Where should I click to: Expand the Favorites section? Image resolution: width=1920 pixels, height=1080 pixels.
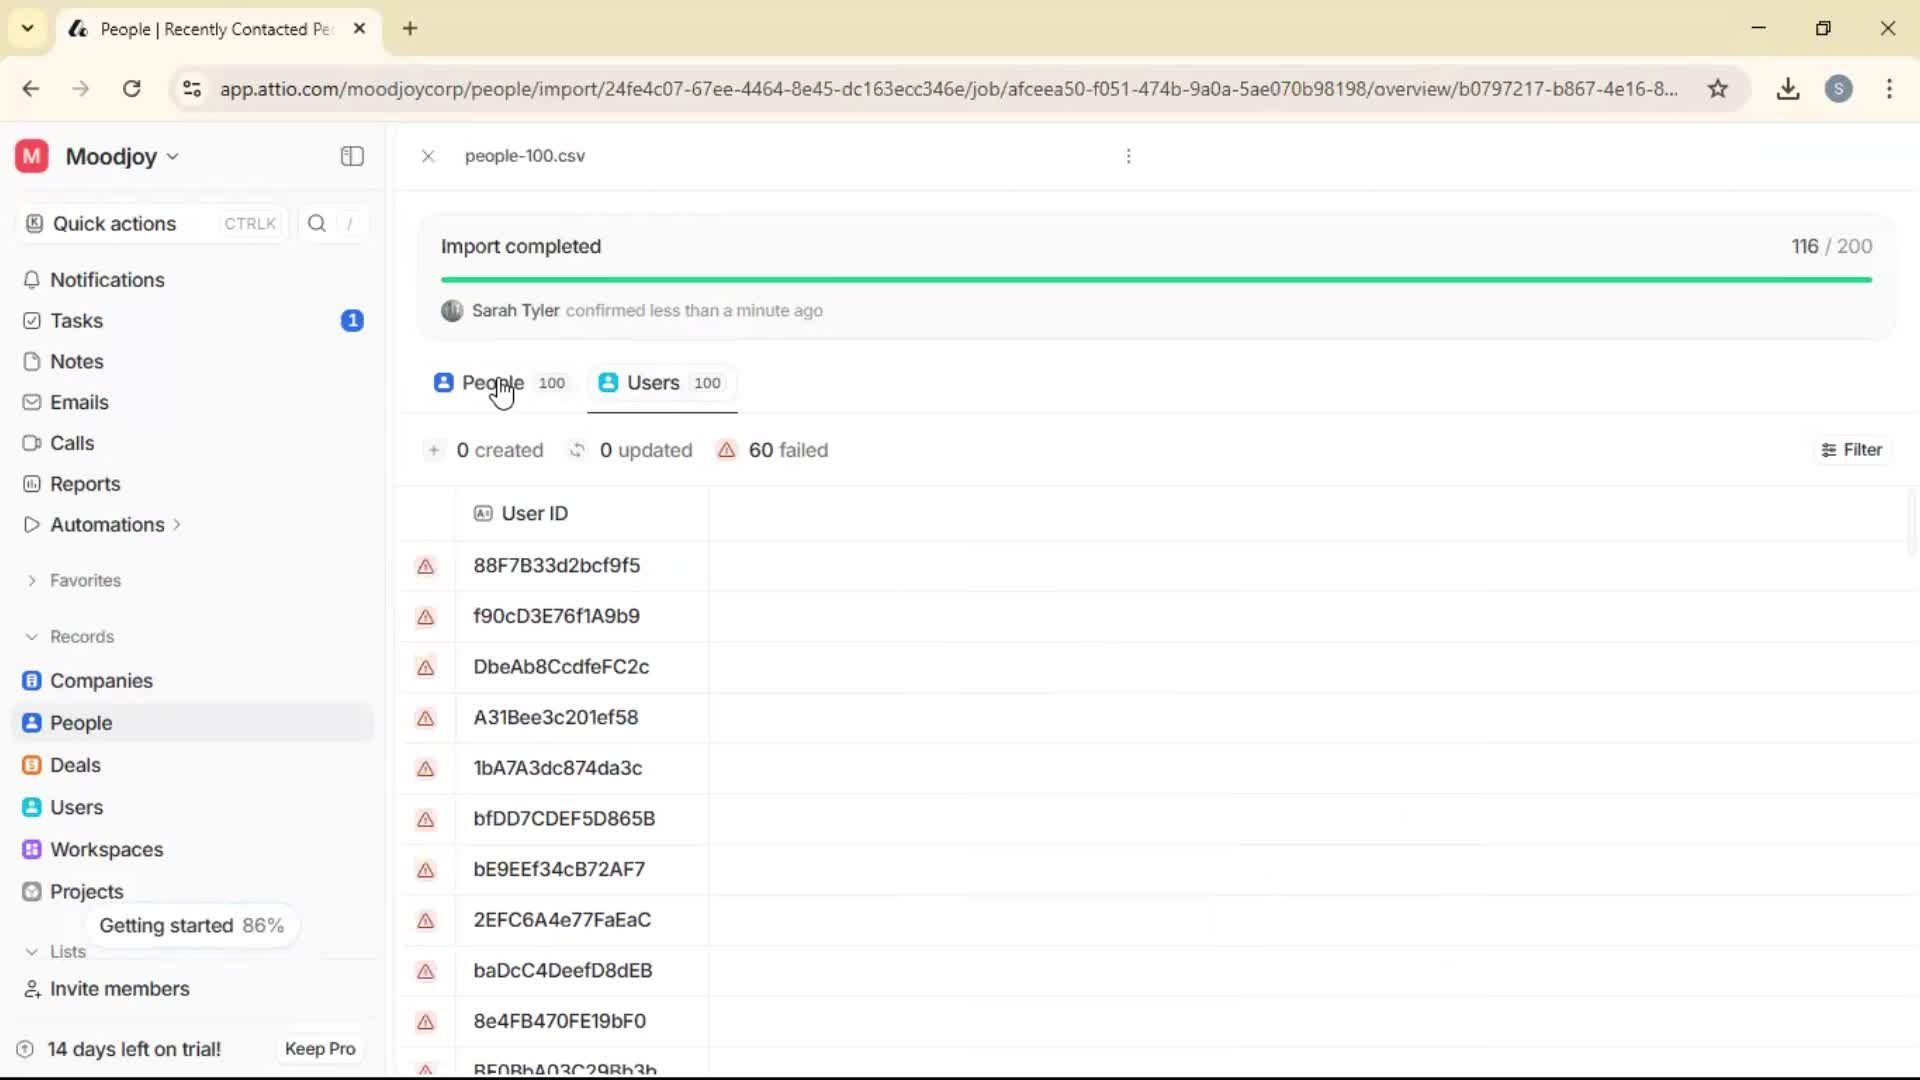tap(34, 580)
